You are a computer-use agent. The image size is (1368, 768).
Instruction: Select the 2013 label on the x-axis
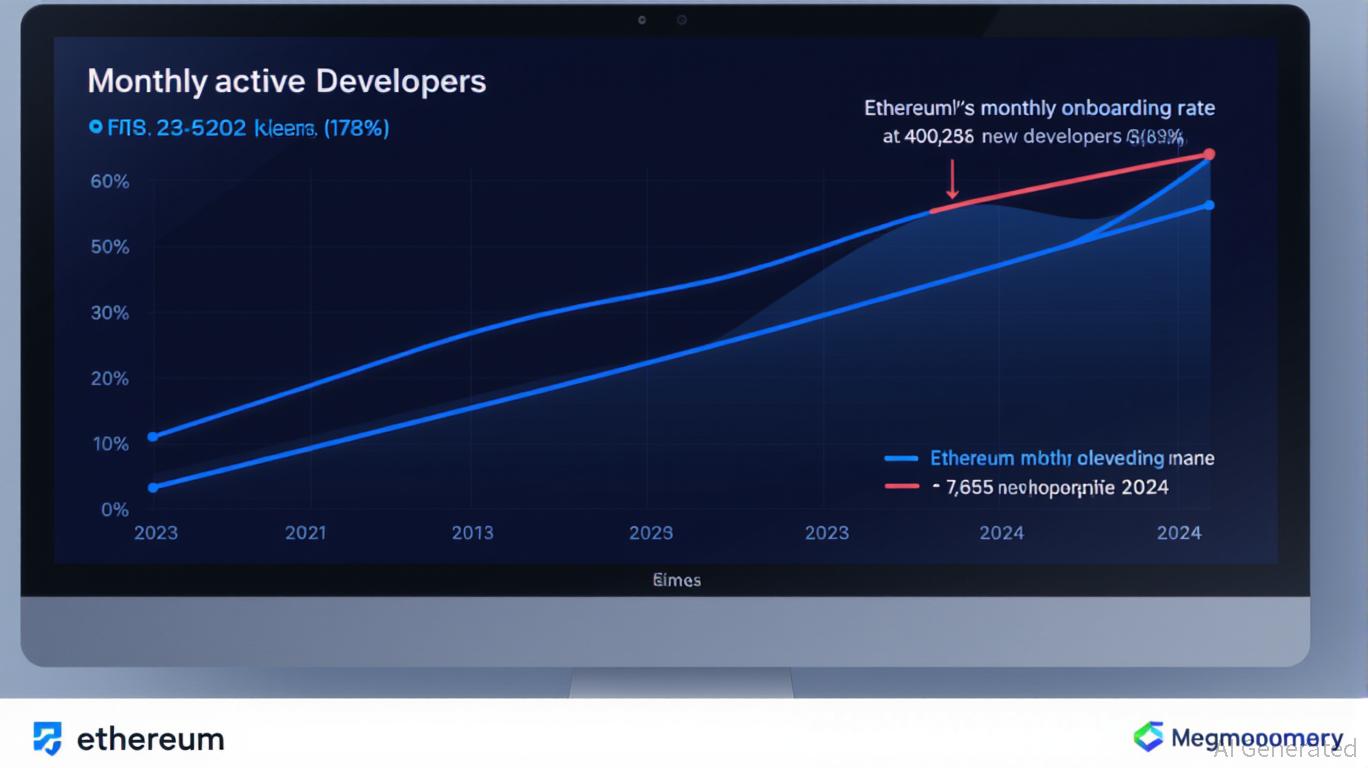coord(472,533)
